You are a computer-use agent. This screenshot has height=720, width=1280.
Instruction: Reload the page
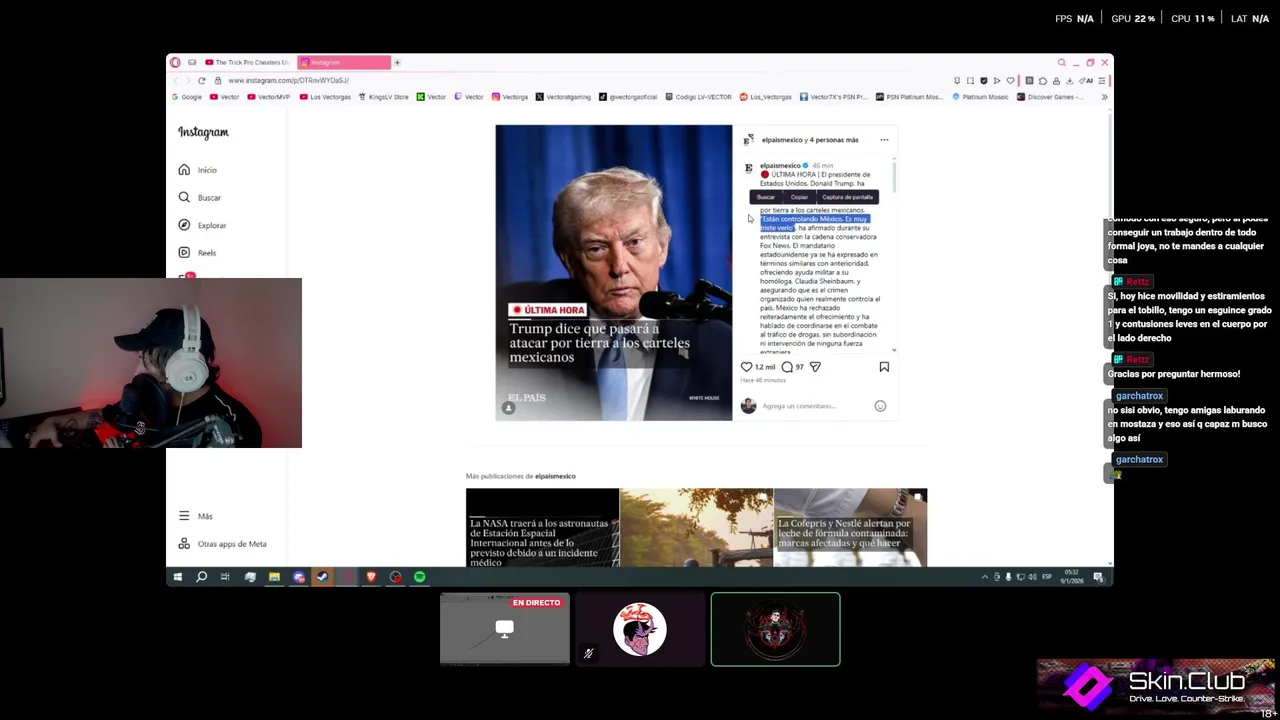click(202, 80)
